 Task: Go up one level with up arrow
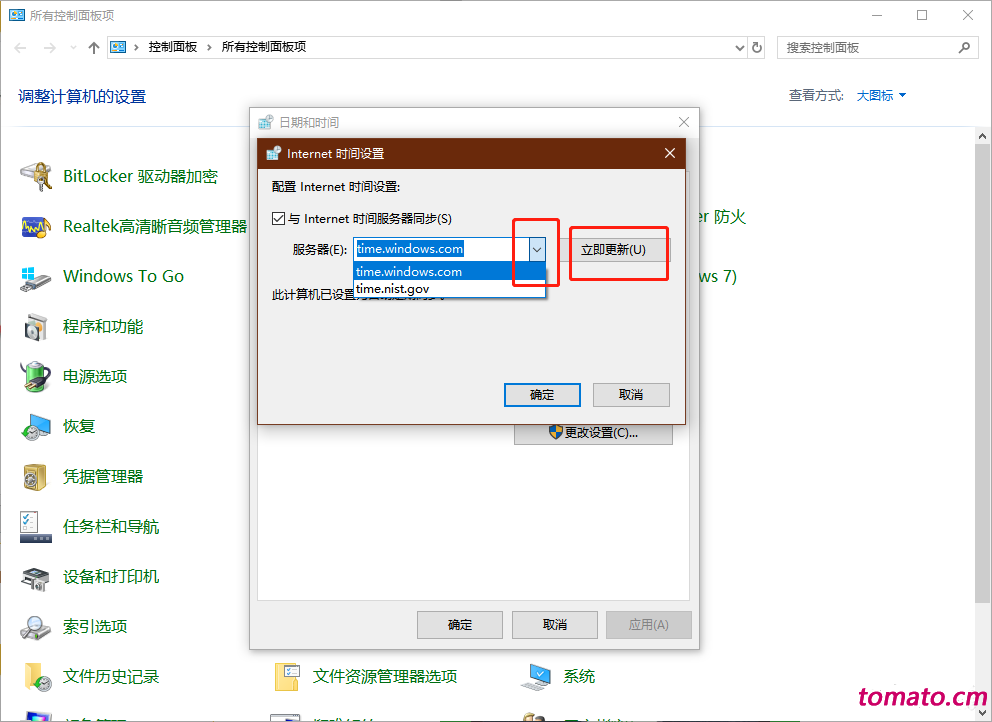tap(94, 47)
